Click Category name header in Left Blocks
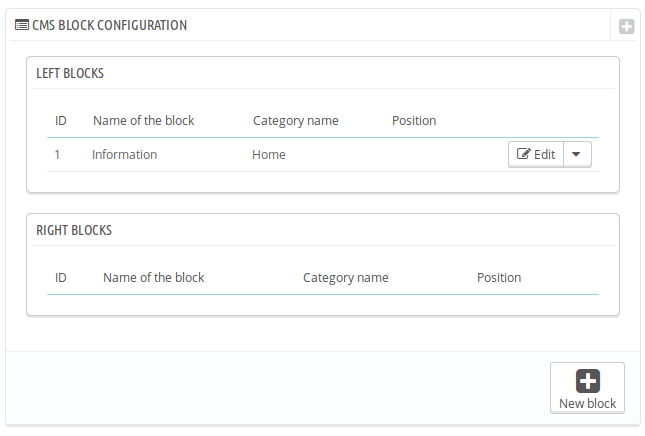Viewport: 645px width, 436px height. tap(295, 121)
